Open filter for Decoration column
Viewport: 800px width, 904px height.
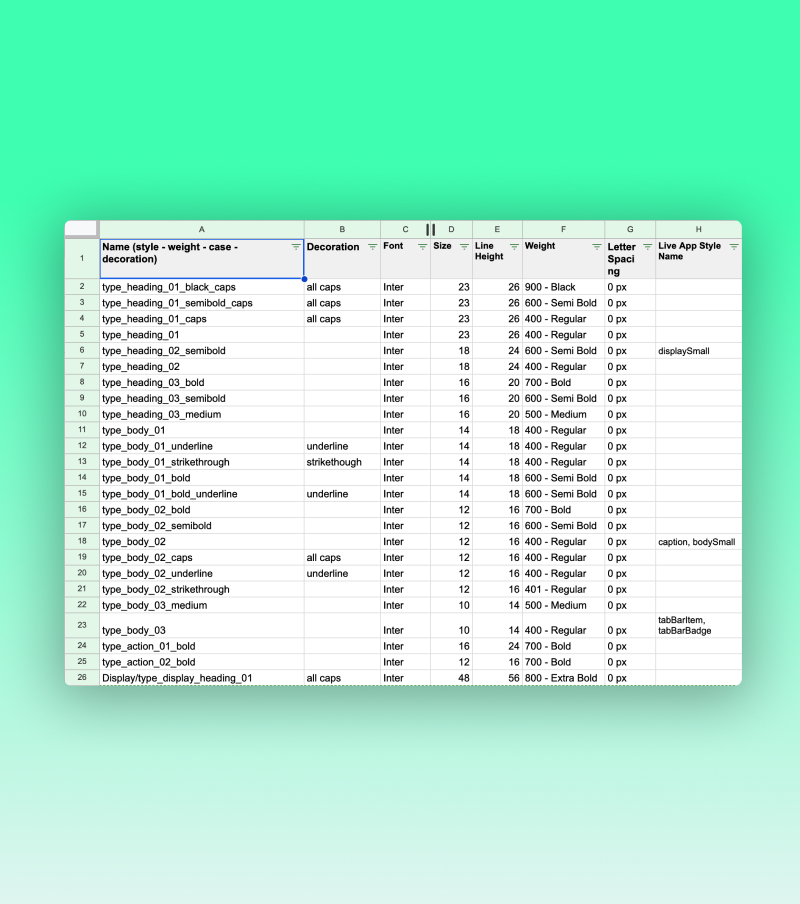tap(372, 247)
